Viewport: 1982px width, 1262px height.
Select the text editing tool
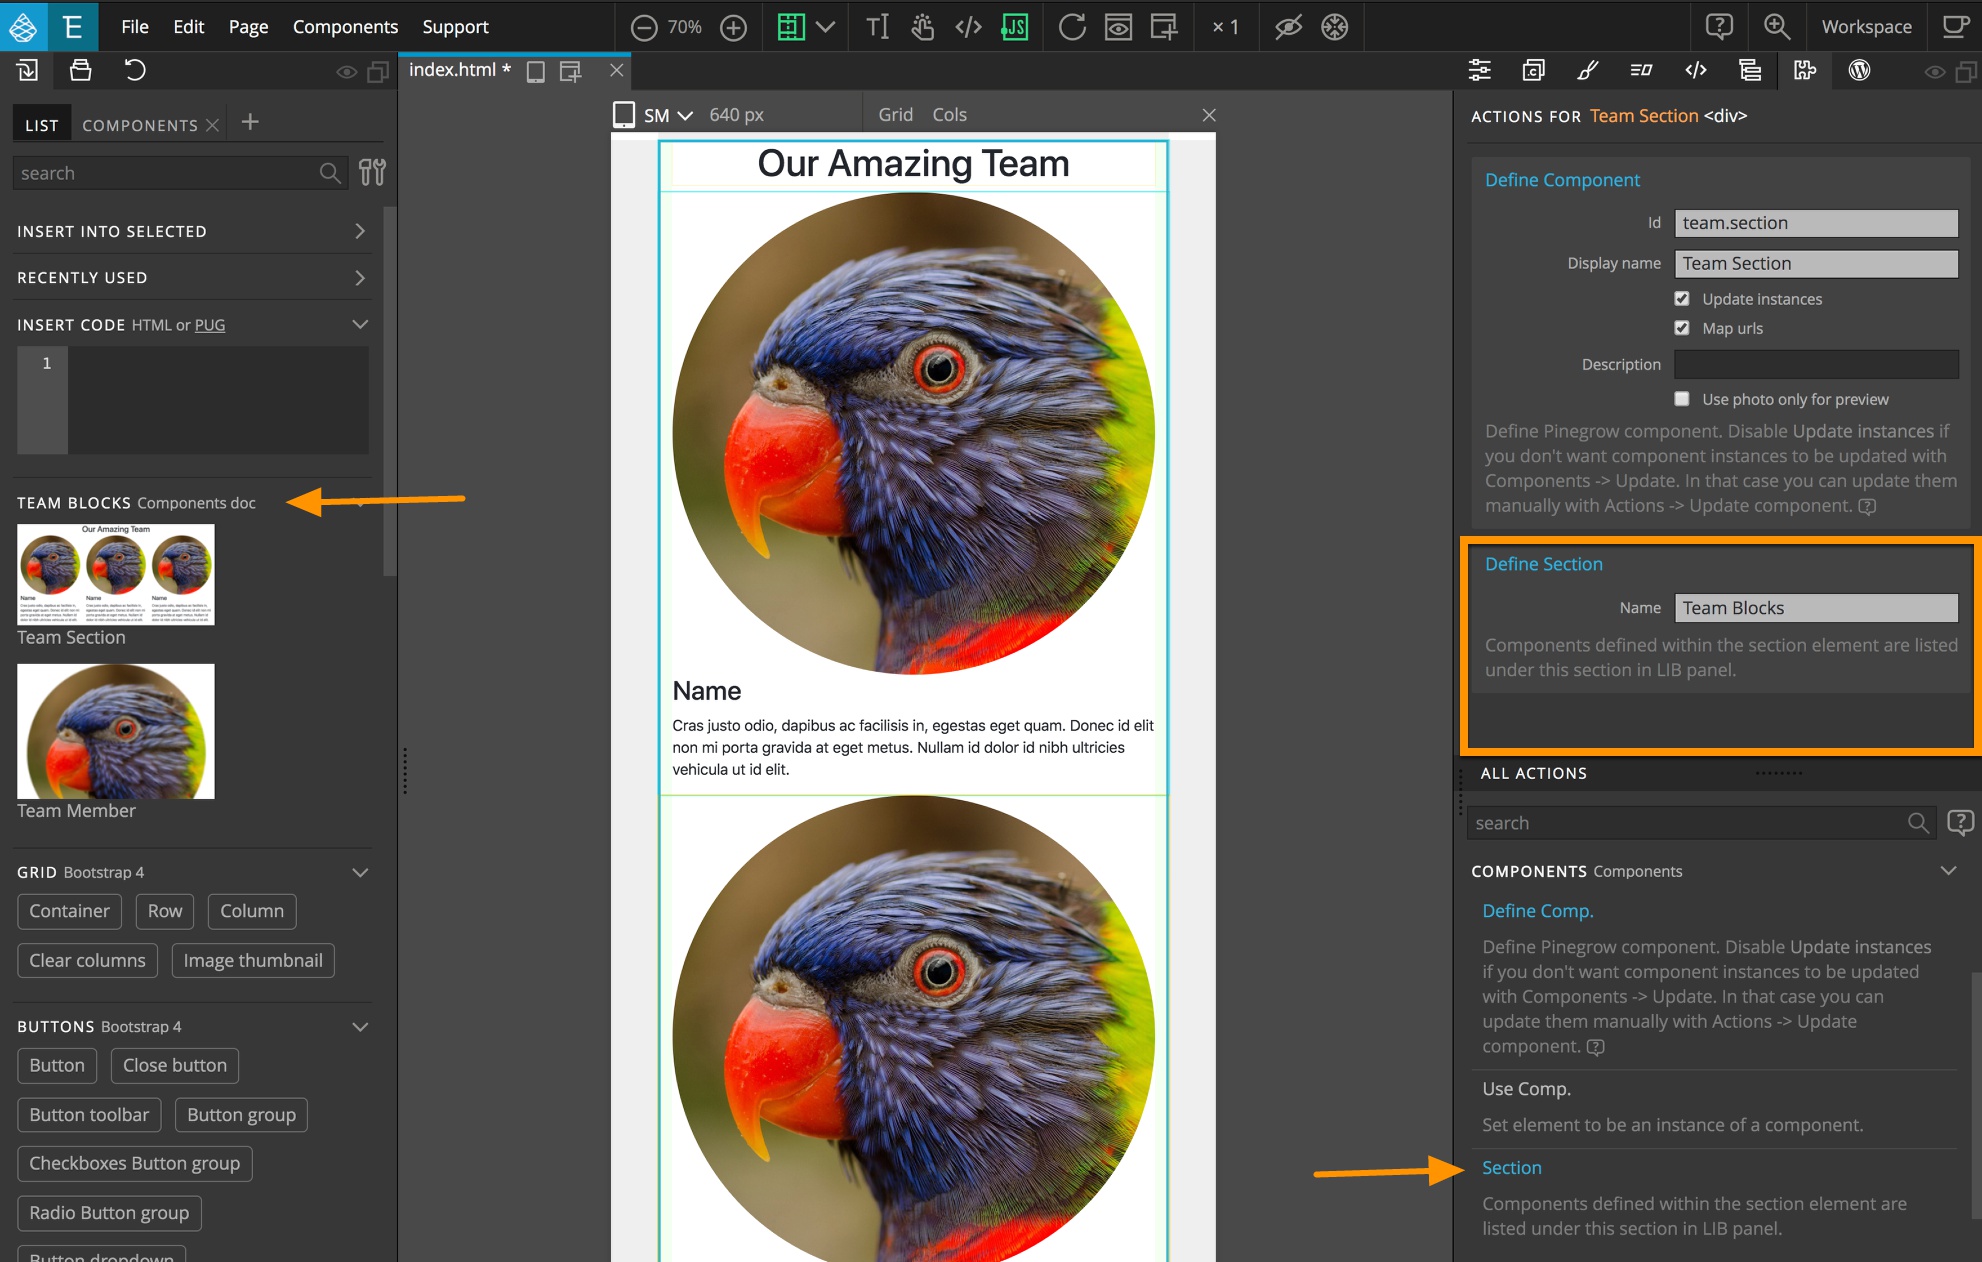[x=877, y=27]
